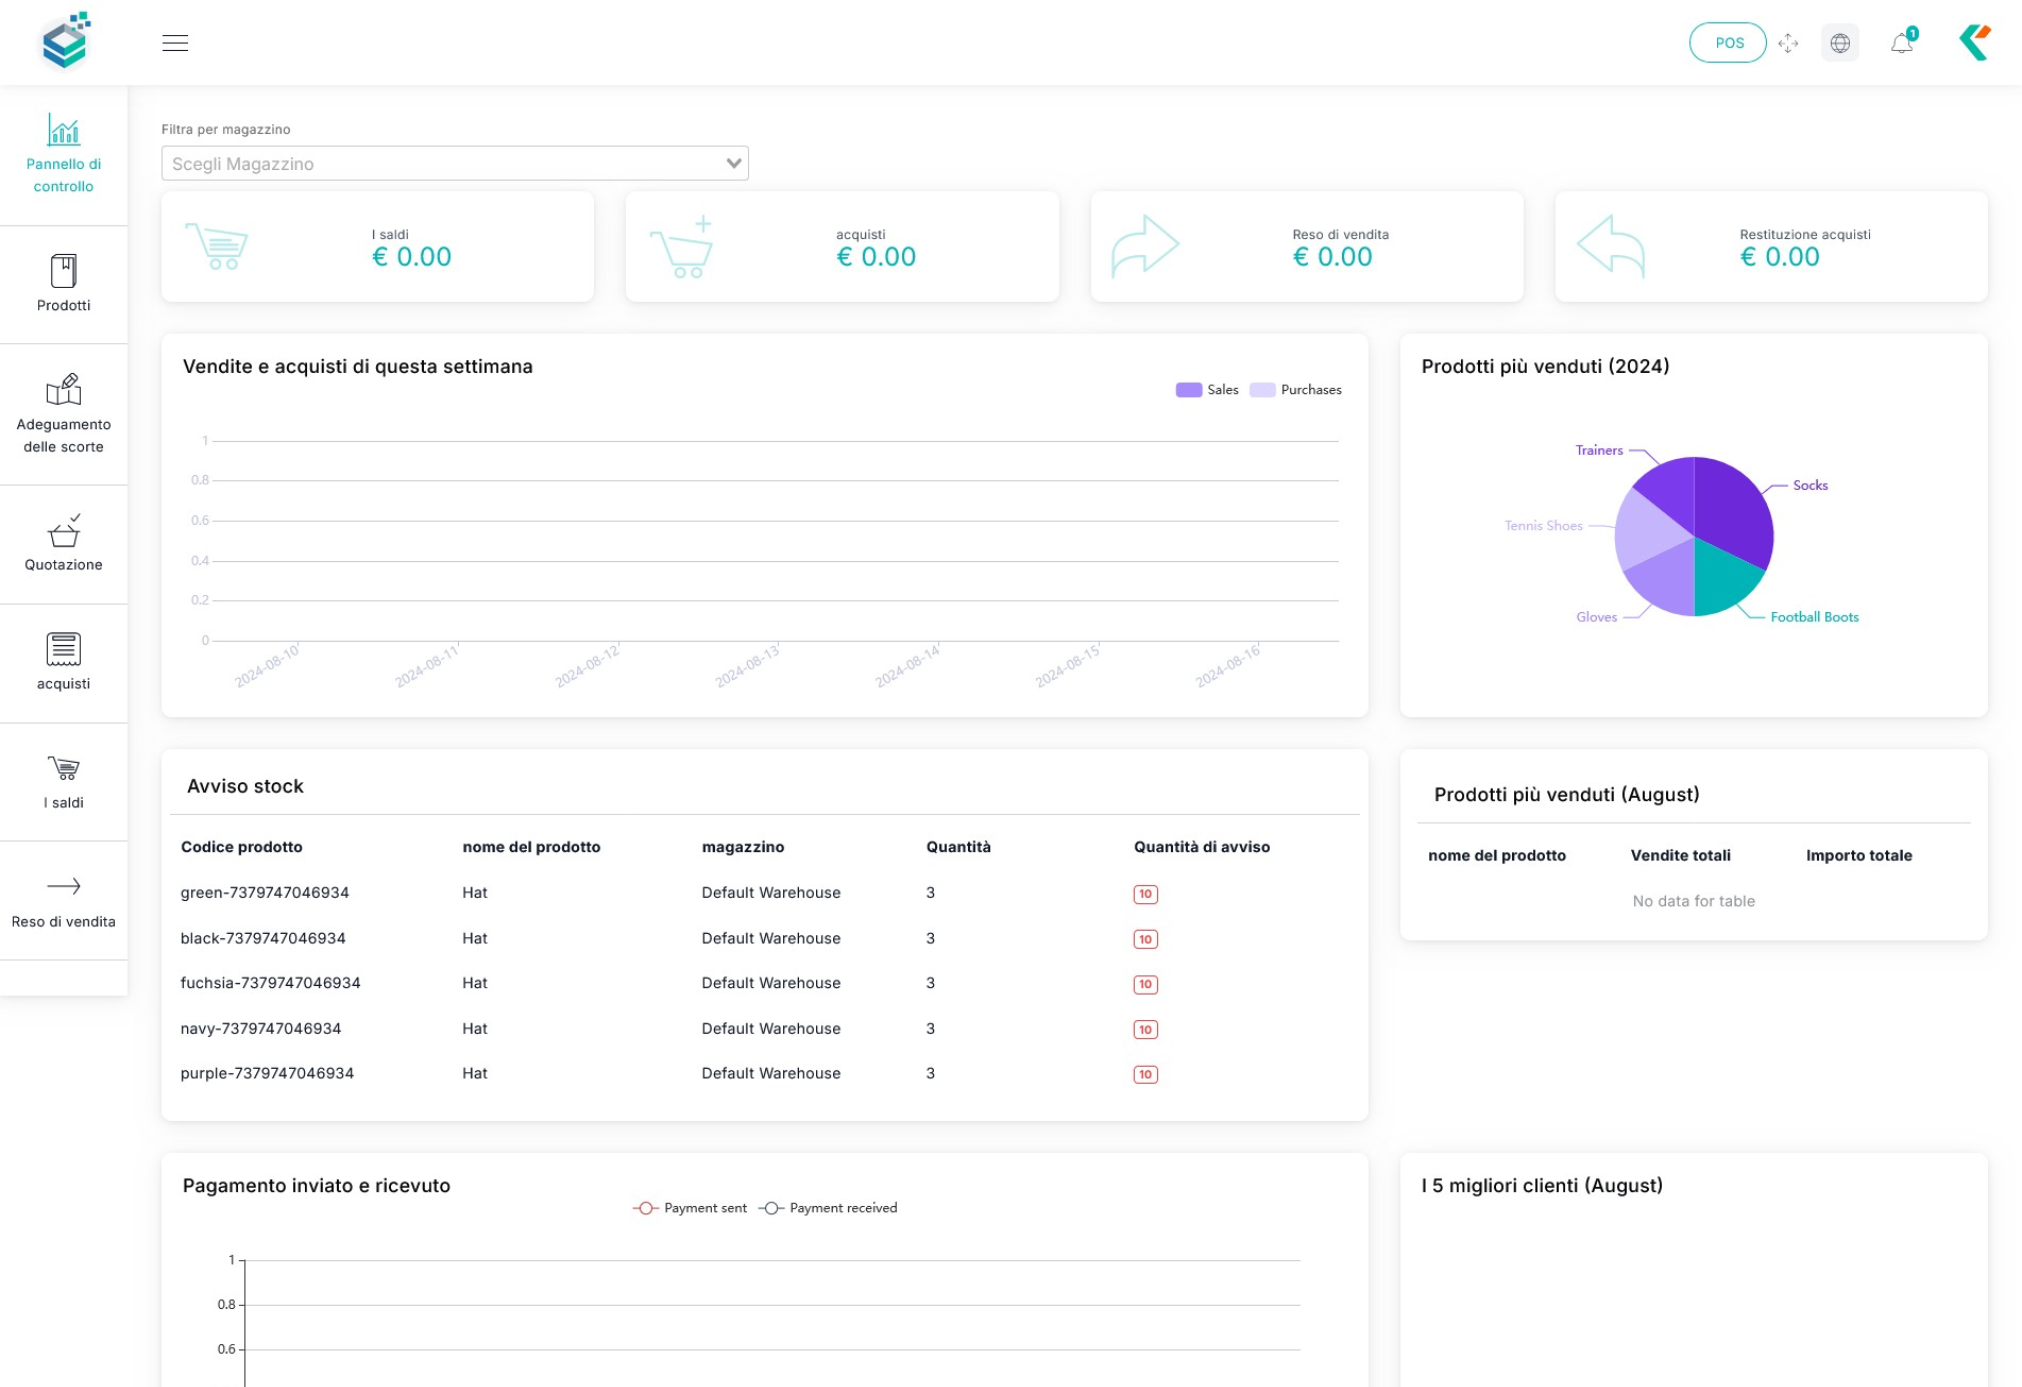This screenshot has height=1387, width=2022.
Task: Click the alert badge 10 in green row
Action: (1145, 894)
